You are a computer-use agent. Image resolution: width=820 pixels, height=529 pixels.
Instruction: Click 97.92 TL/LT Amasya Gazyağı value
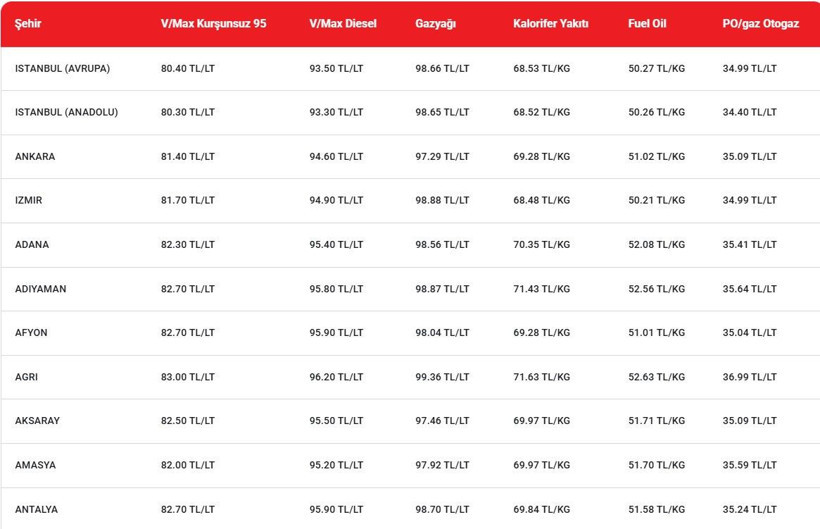click(x=442, y=465)
